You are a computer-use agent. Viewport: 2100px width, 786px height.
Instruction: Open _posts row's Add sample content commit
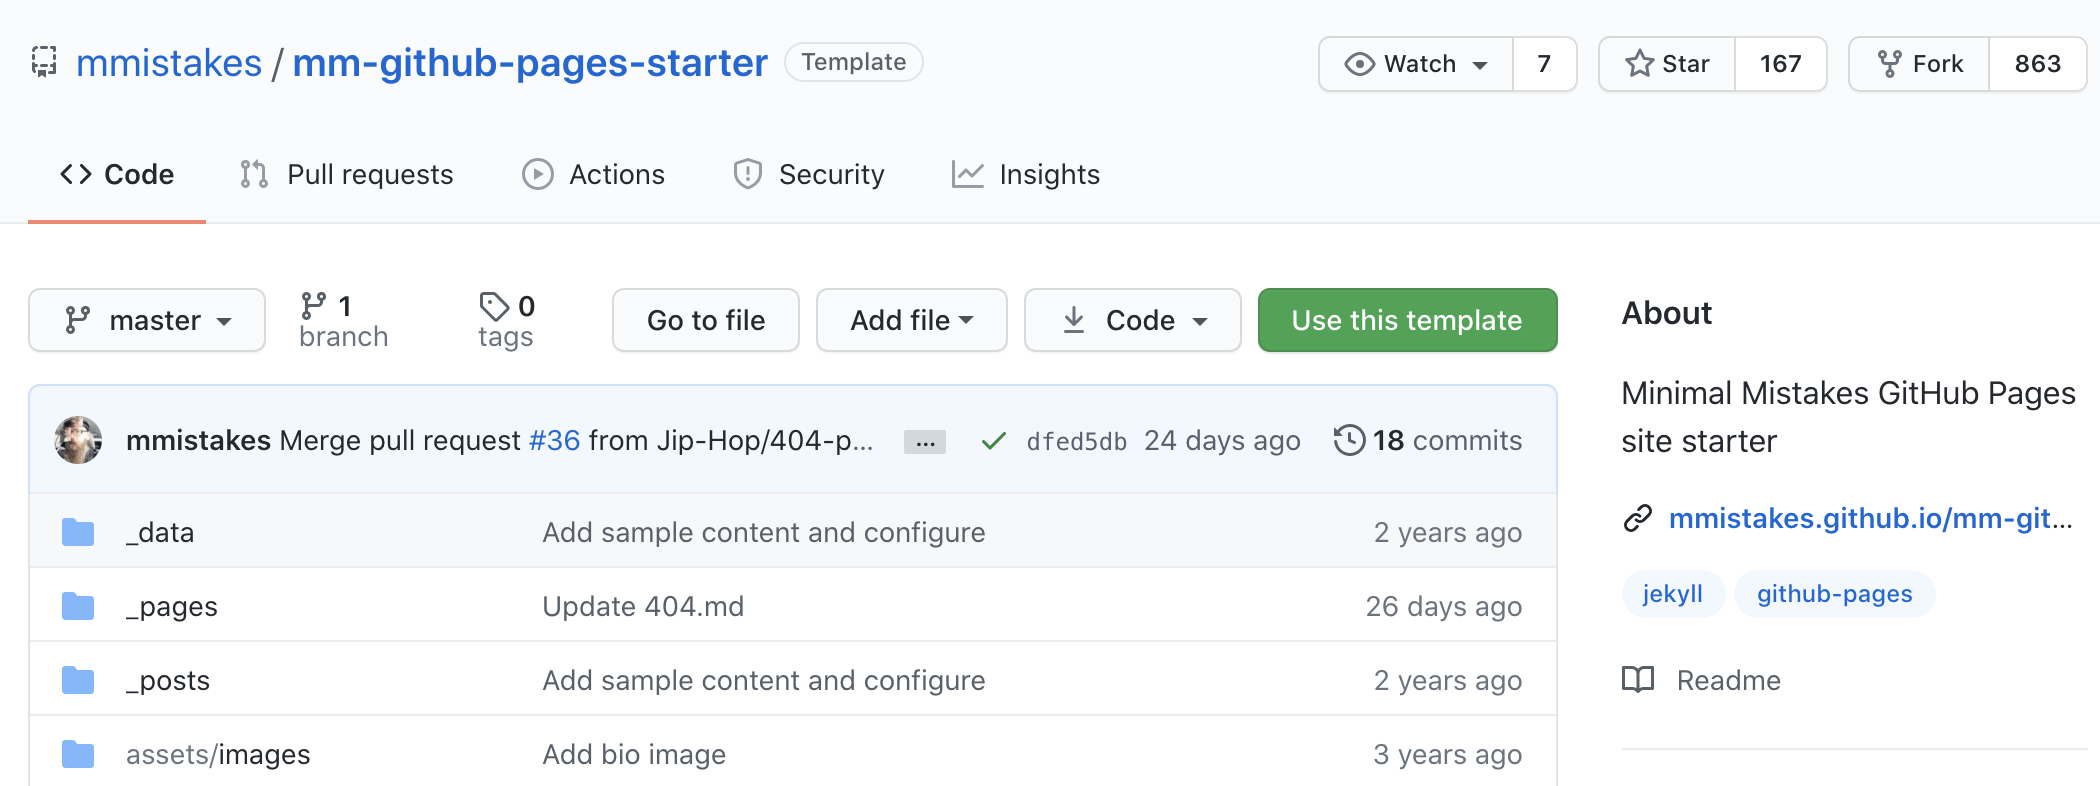(x=764, y=680)
